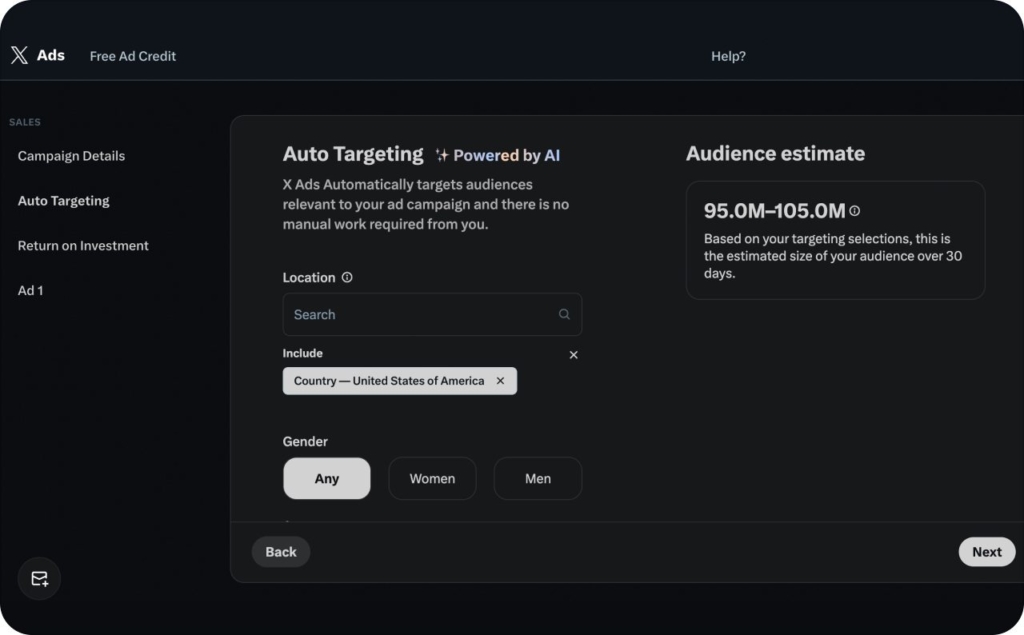The height and width of the screenshot is (635, 1024).
Task: Select Men gender option
Action: [538, 478]
